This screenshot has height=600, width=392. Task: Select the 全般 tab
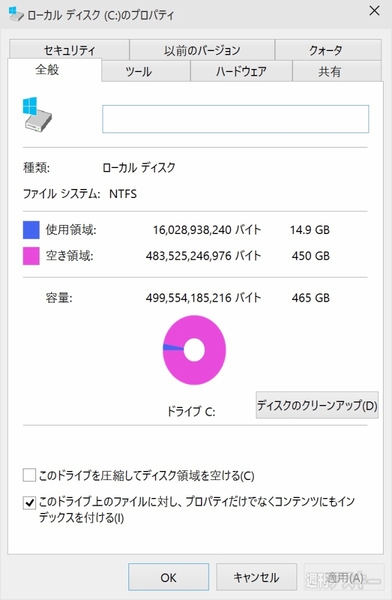[x=54, y=70]
